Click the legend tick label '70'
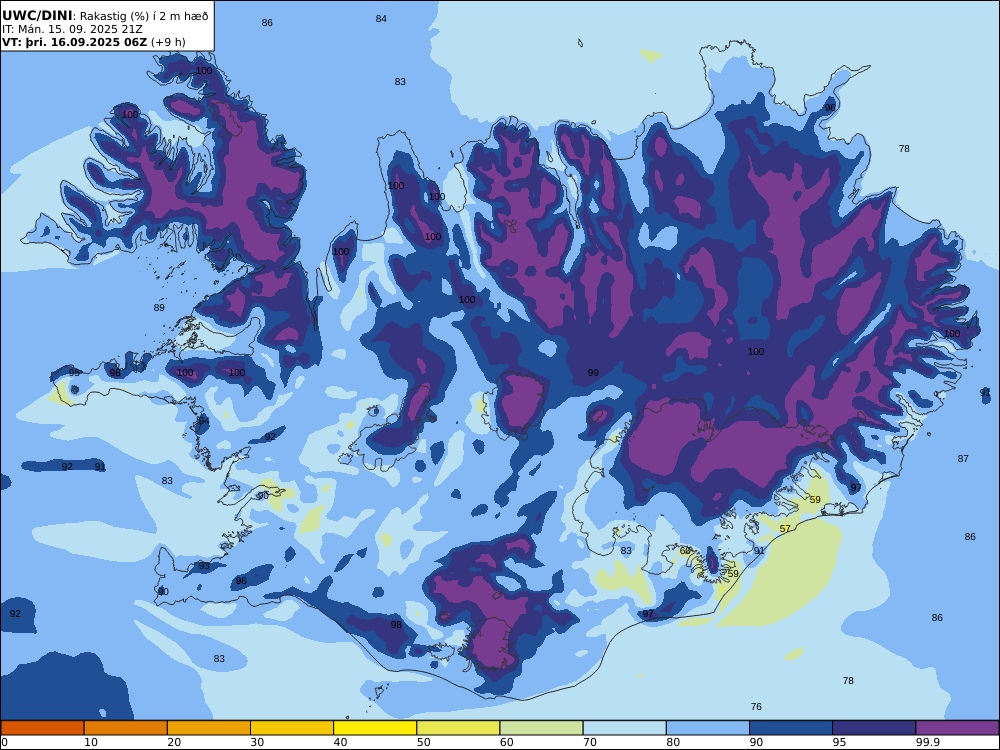1000x750 pixels. click(x=590, y=742)
